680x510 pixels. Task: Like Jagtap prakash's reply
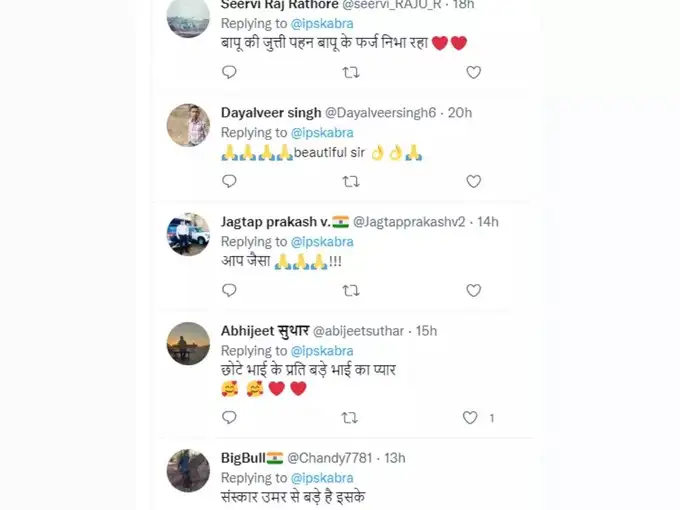(x=473, y=290)
